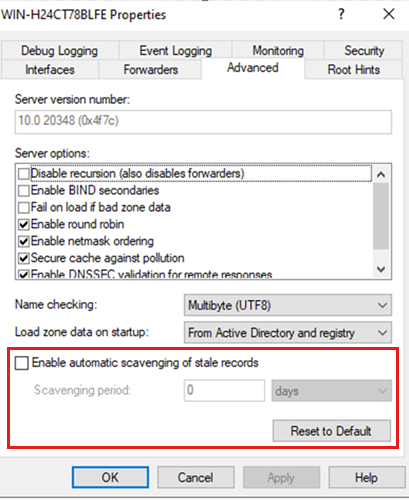Viewport: 409px width, 500px height.
Task: Uncheck Enable netmask ordering
Action: [24, 241]
